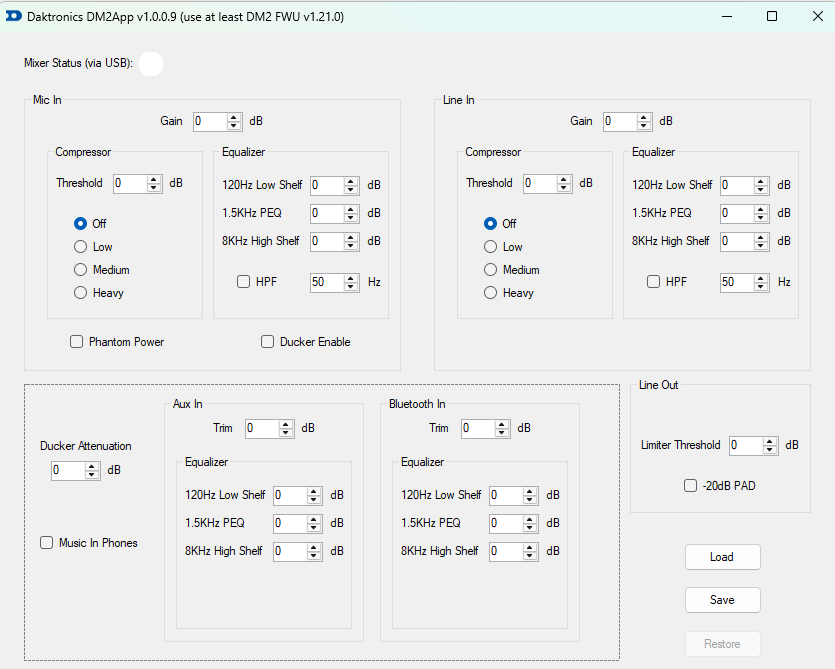
Task: Enable the -20dB PAD checkbox
Action: 690,486
